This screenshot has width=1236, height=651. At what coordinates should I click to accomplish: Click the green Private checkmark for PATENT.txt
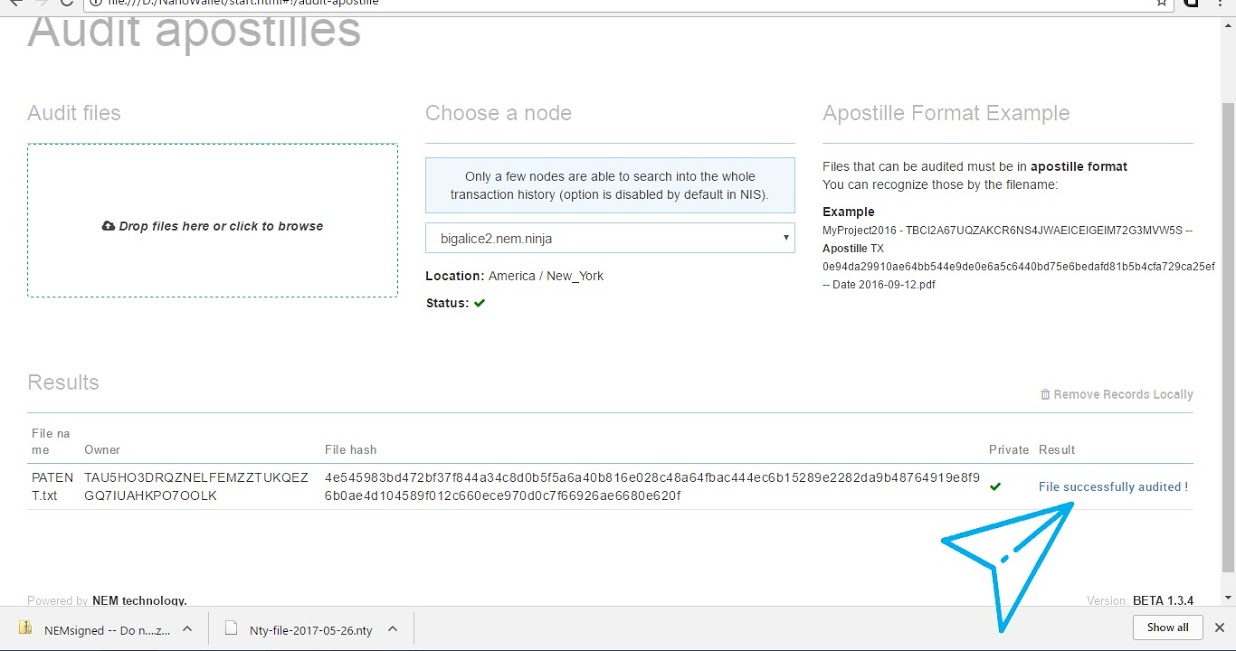pos(995,487)
